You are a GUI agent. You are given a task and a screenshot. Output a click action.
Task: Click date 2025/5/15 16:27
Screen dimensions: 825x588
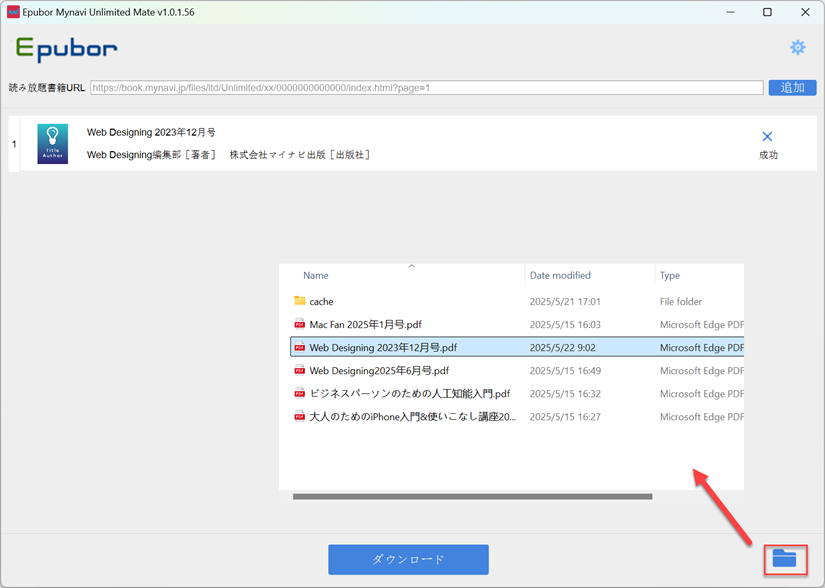565,417
